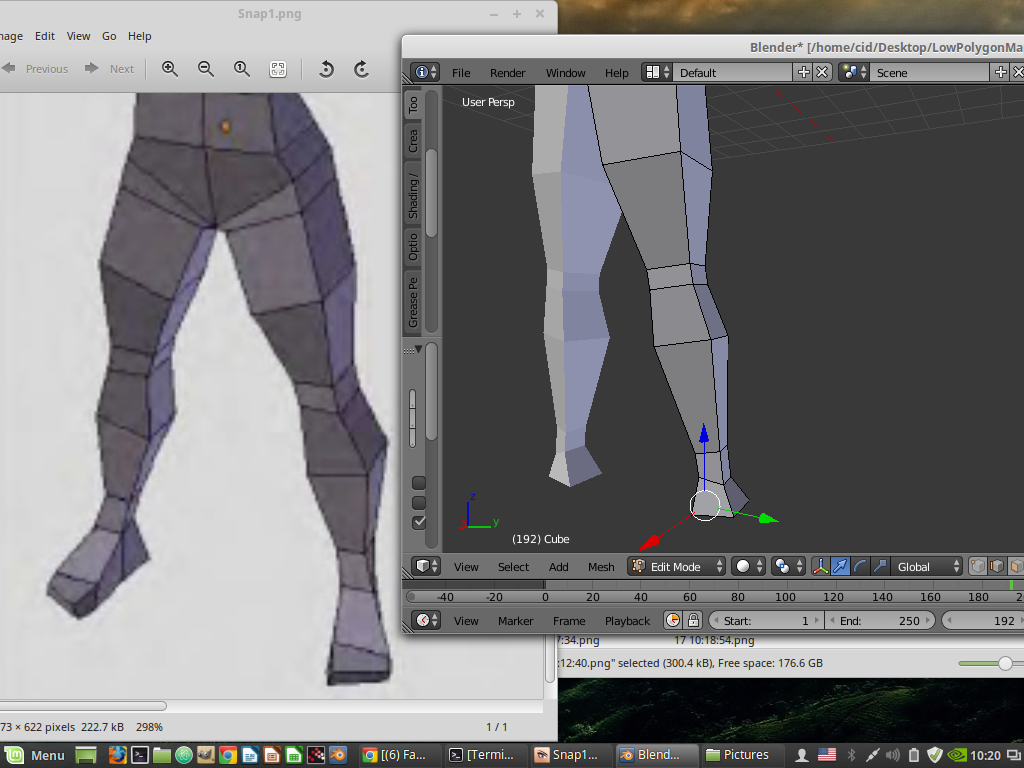Open the Shading/UVs tab in shelf
Screen dimensions: 1024x768
pyautogui.click(x=413, y=196)
